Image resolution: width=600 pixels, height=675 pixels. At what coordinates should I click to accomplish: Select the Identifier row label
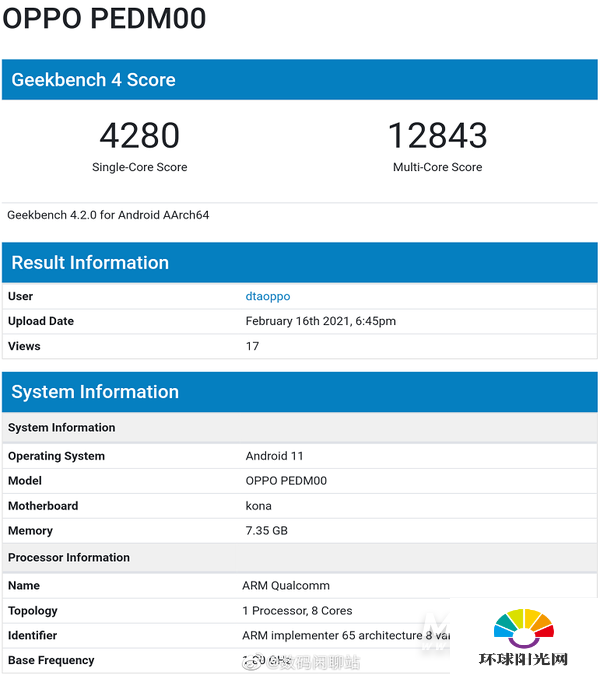pos(32,635)
